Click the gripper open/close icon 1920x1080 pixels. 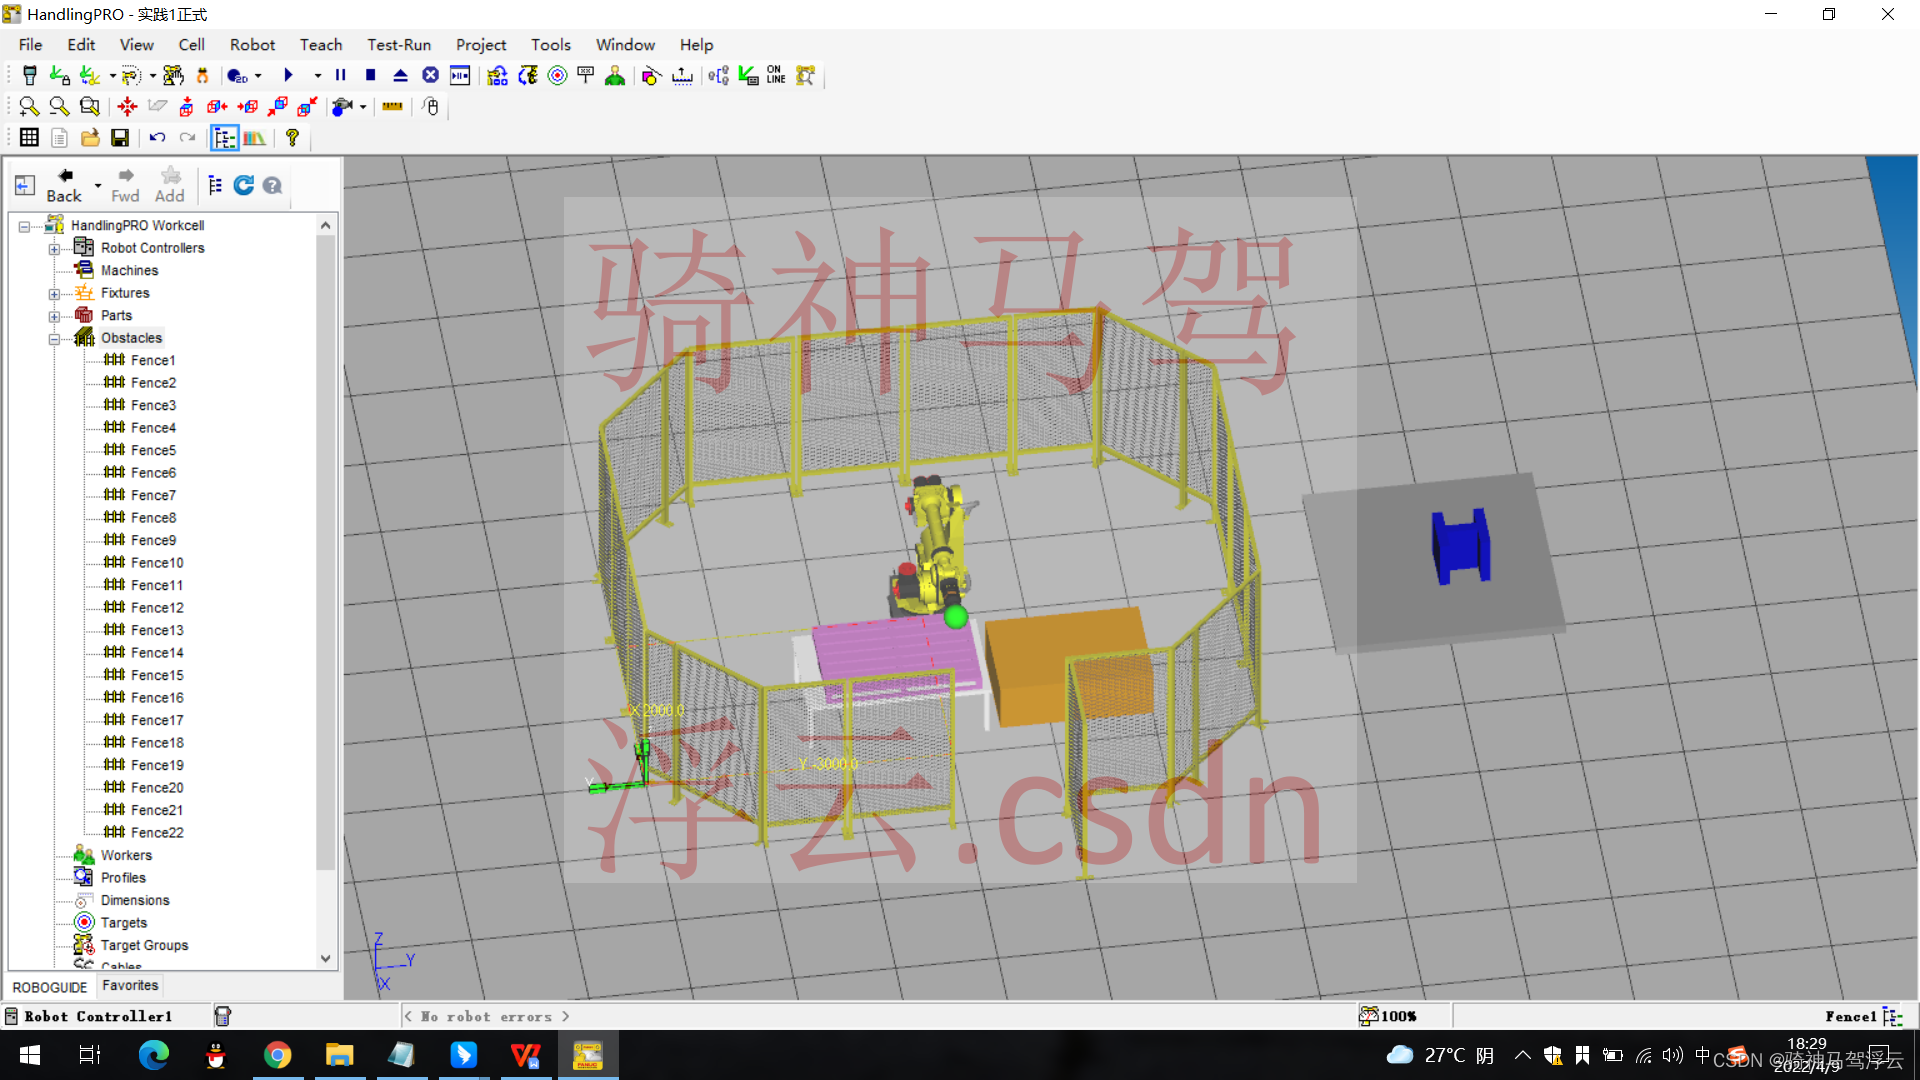(x=203, y=76)
